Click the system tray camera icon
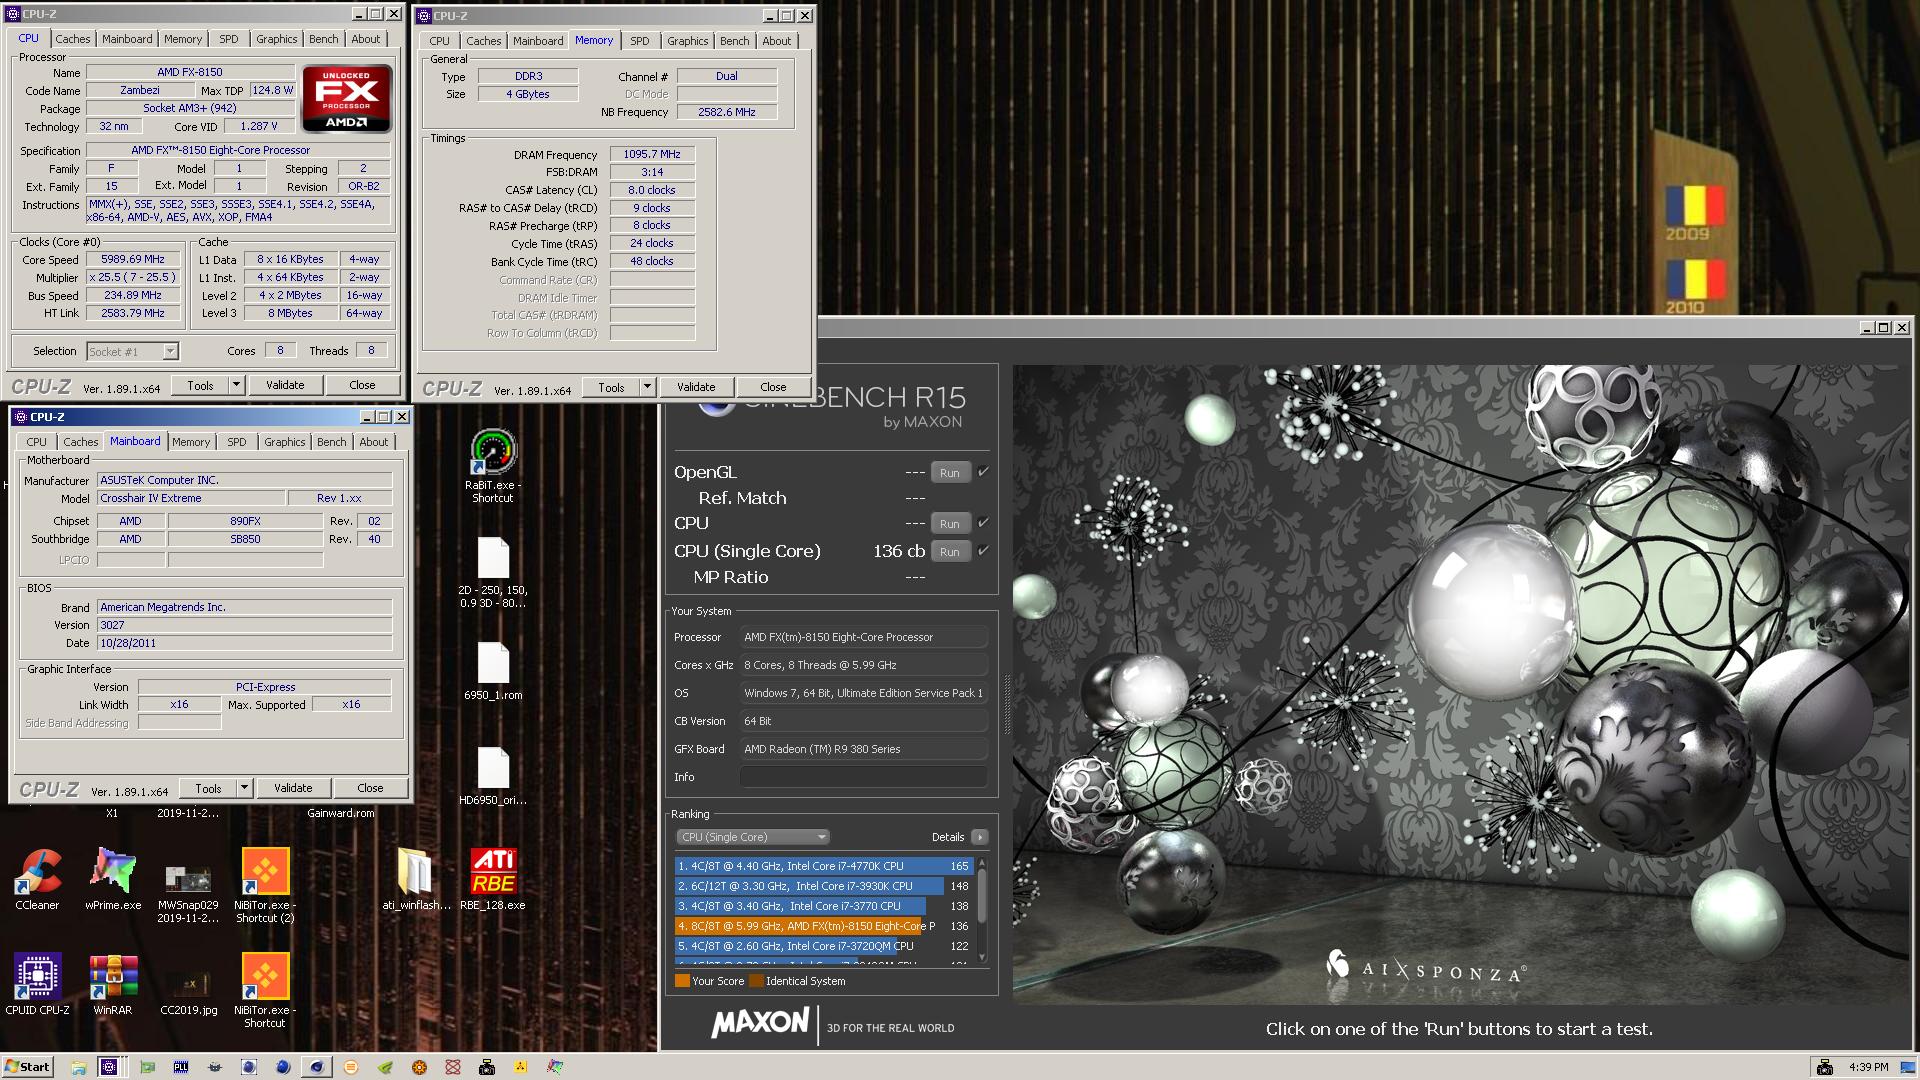 (x=1825, y=1067)
